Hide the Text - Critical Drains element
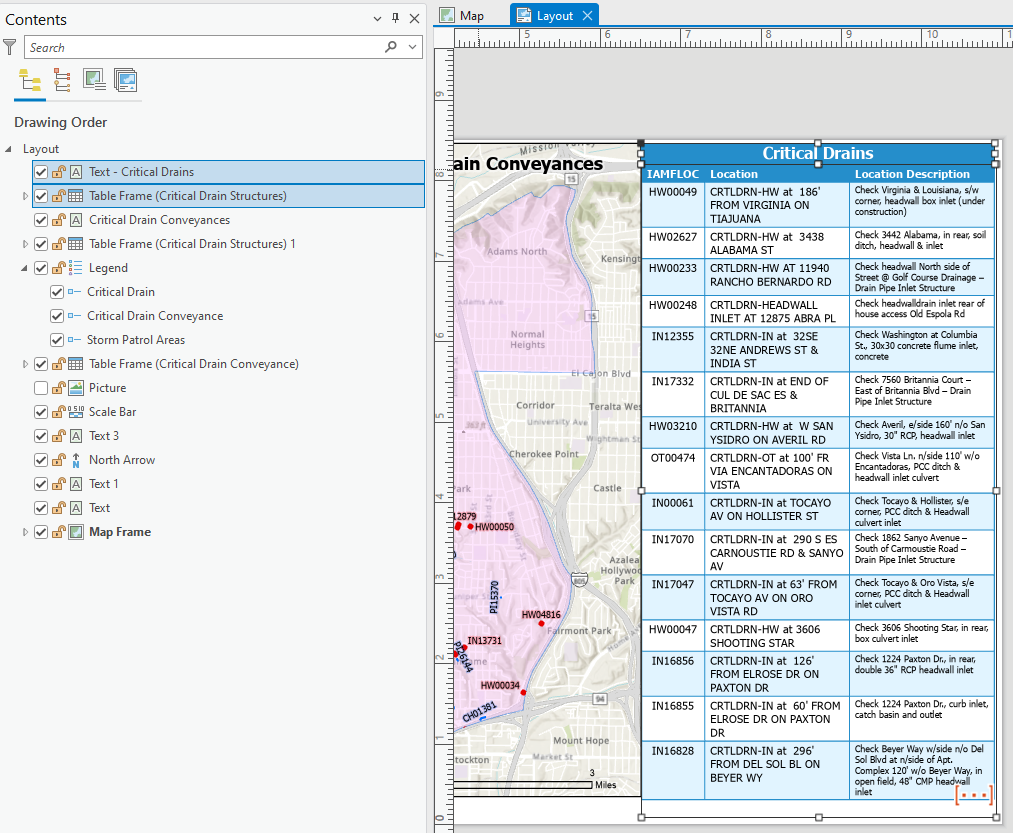 (41, 172)
